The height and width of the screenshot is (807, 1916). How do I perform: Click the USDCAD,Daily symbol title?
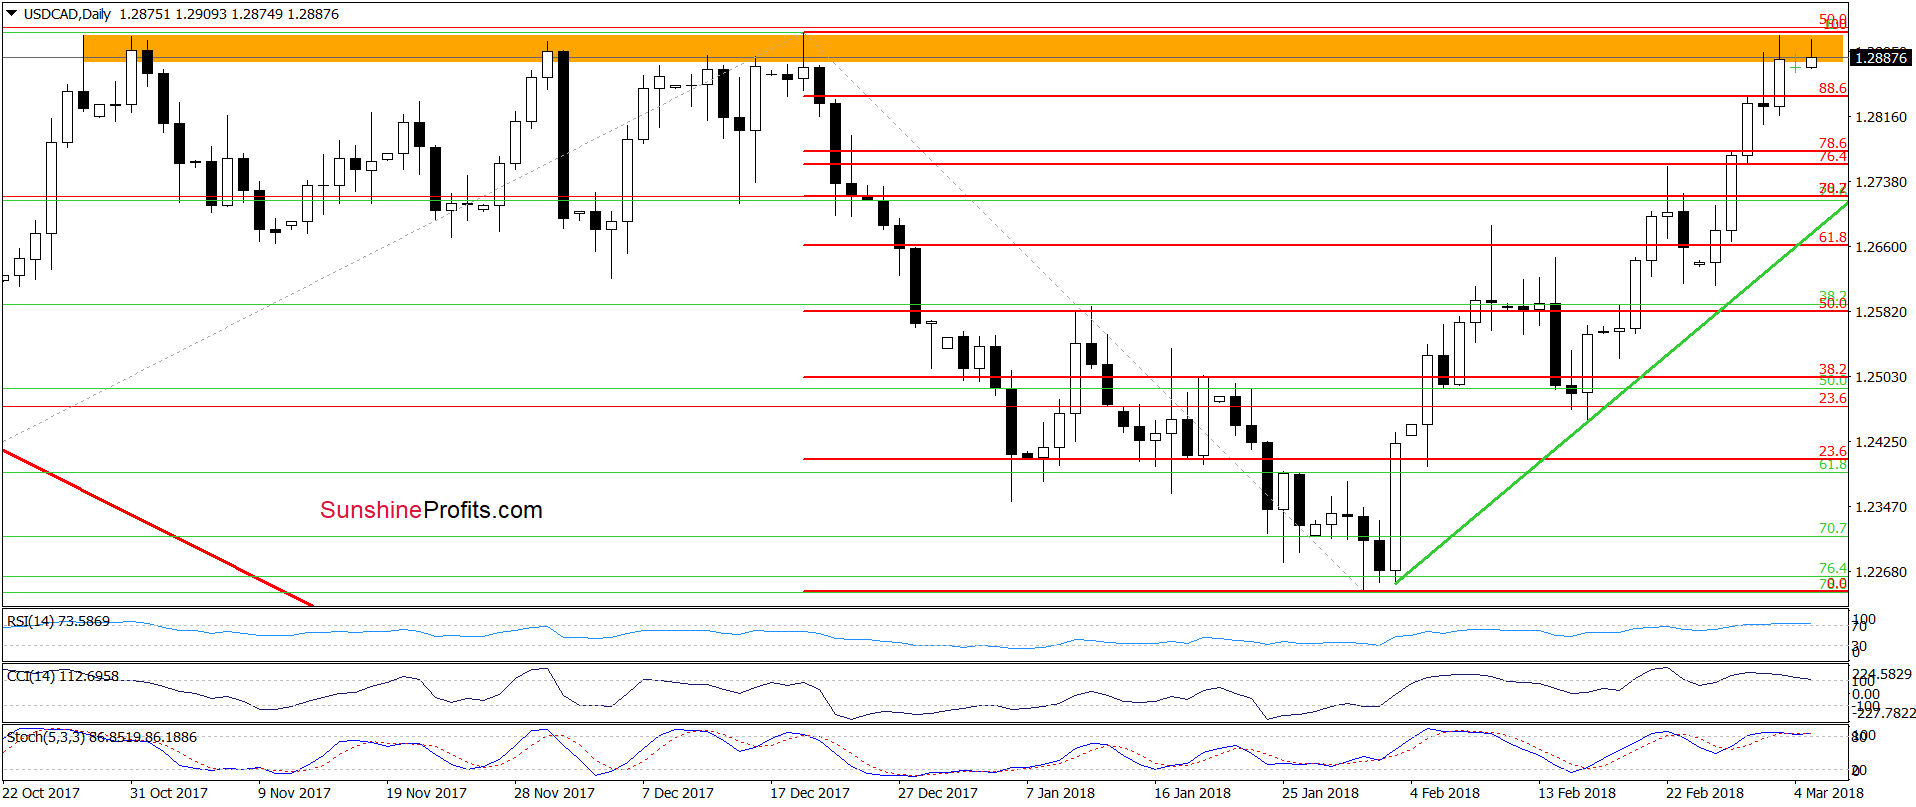(67, 14)
